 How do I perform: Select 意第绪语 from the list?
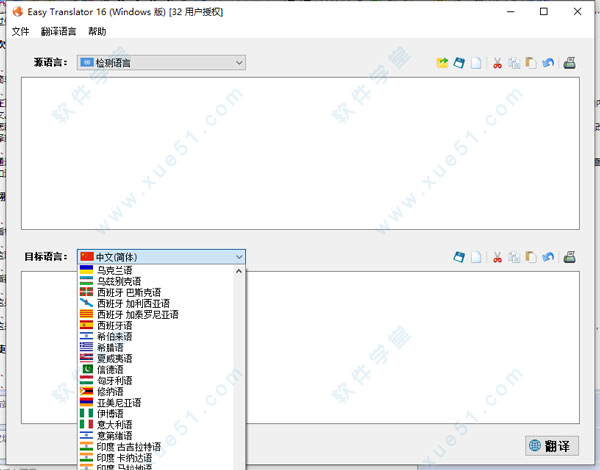point(156,436)
